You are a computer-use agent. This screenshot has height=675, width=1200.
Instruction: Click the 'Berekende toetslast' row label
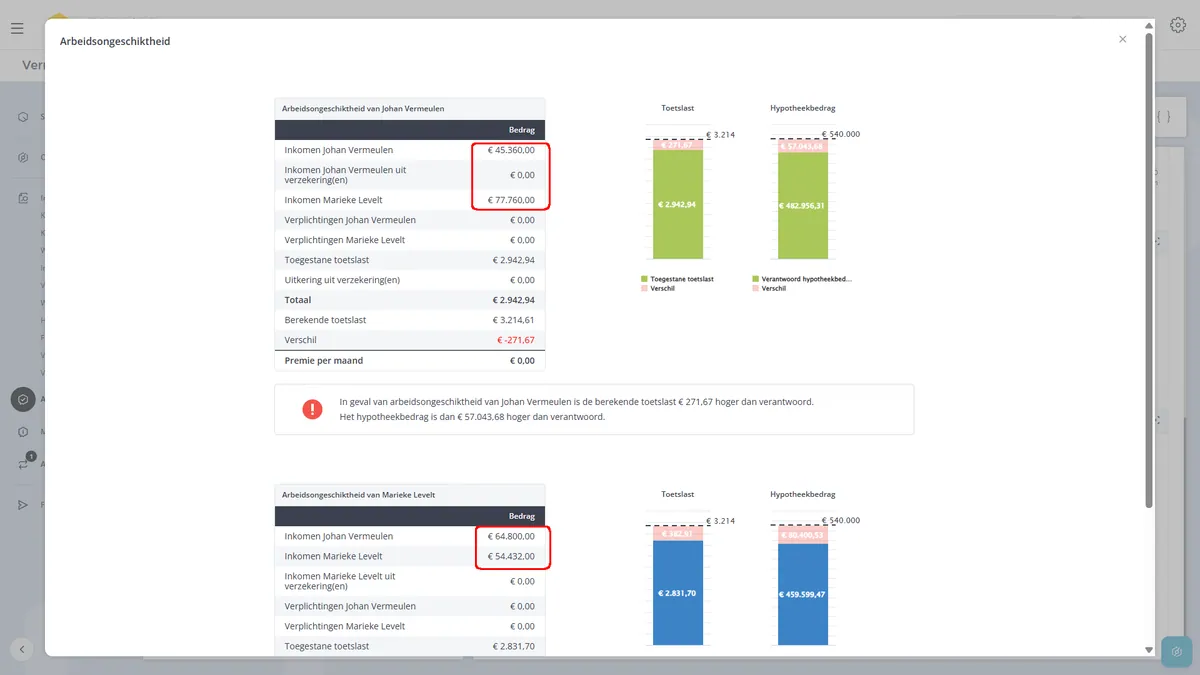coord(325,320)
